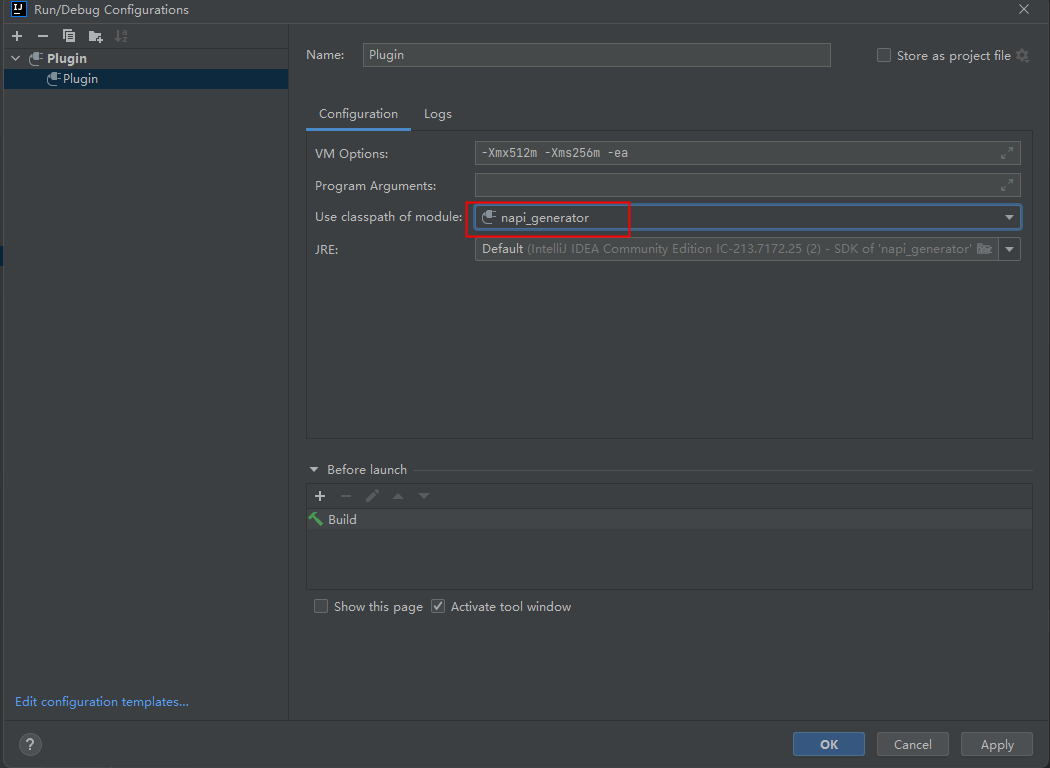
Task: Uncheck Activate tool window checkbox
Action: coord(438,606)
